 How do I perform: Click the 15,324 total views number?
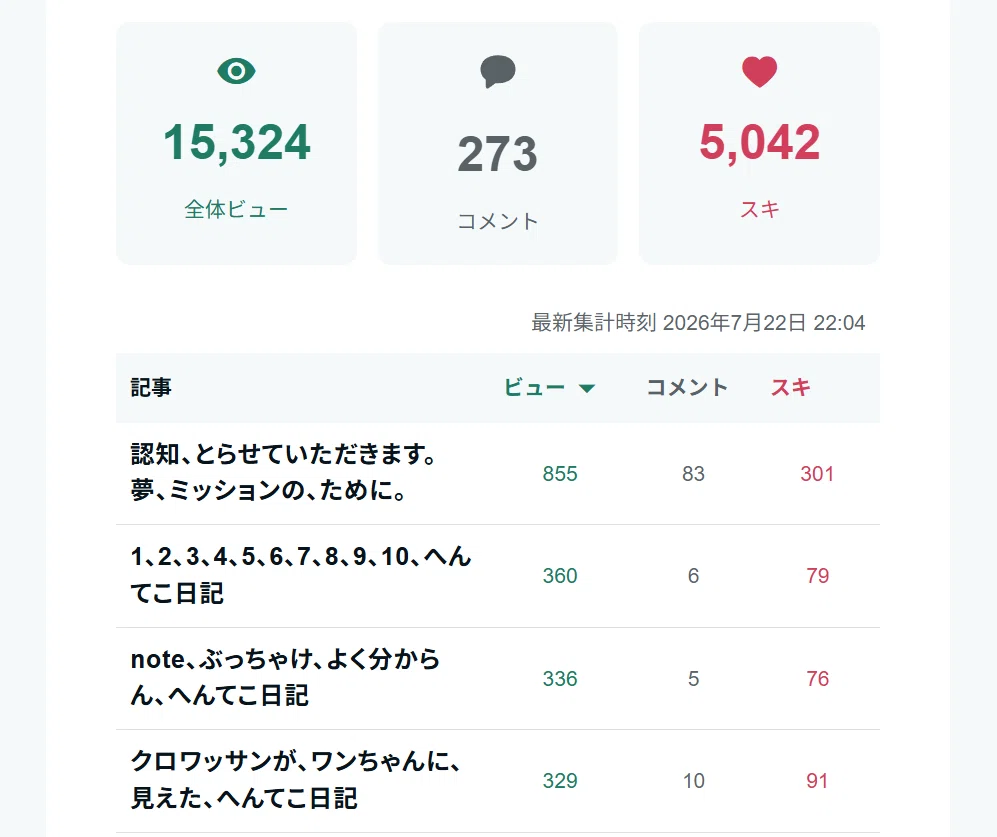coord(237,142)
